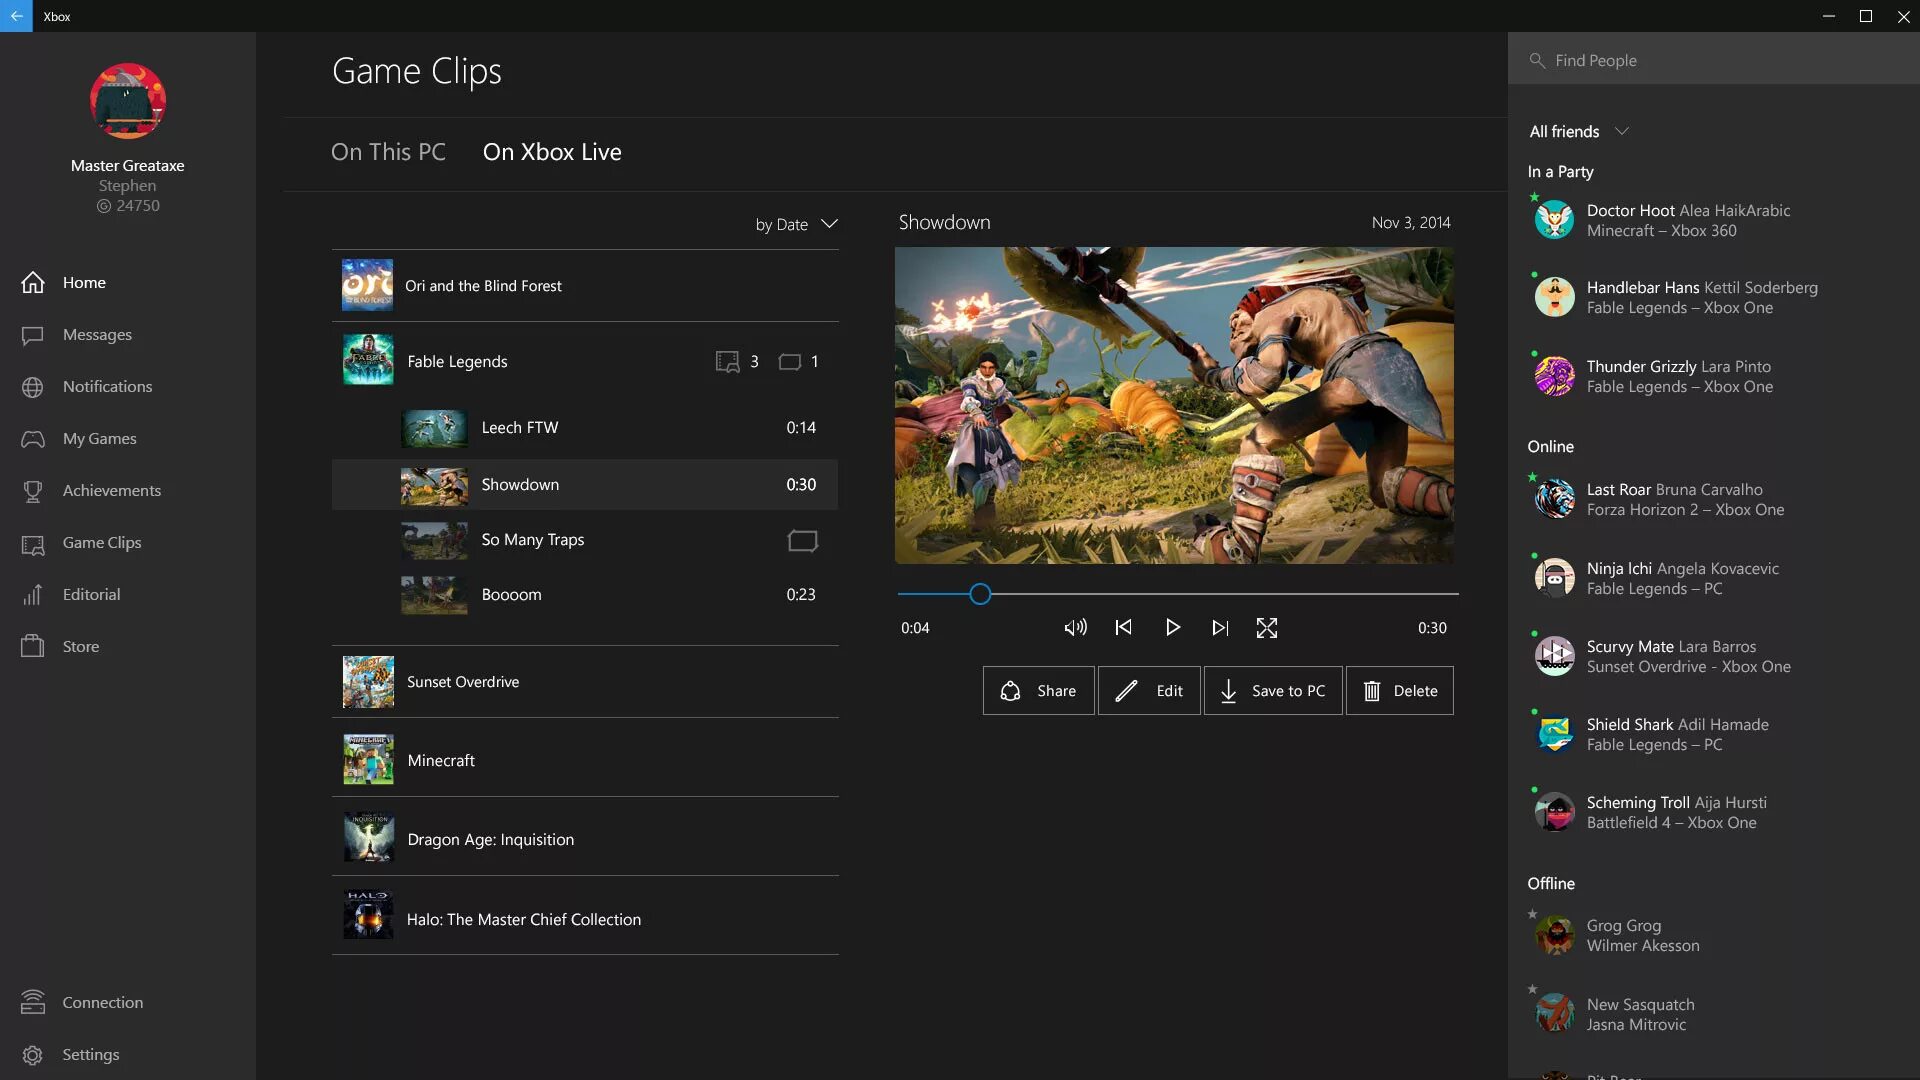Expand Fable Legends clip group

[x=584, y=360]
